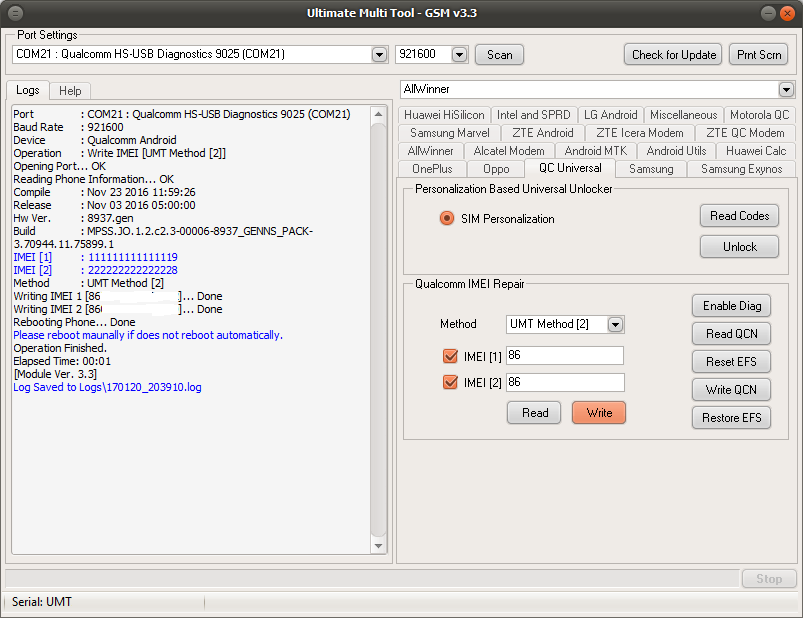Click the 'Serial: UMT' status bar text
This screenshot has width=803, height=618.
(41, 602)
